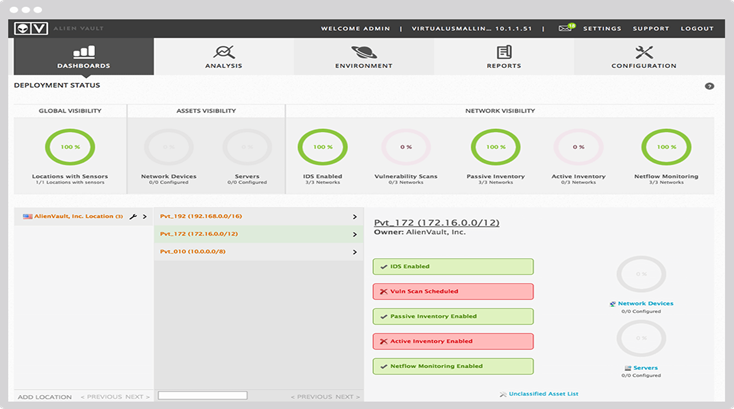
Task: Open the Reports tab
Action: [504, 57]
